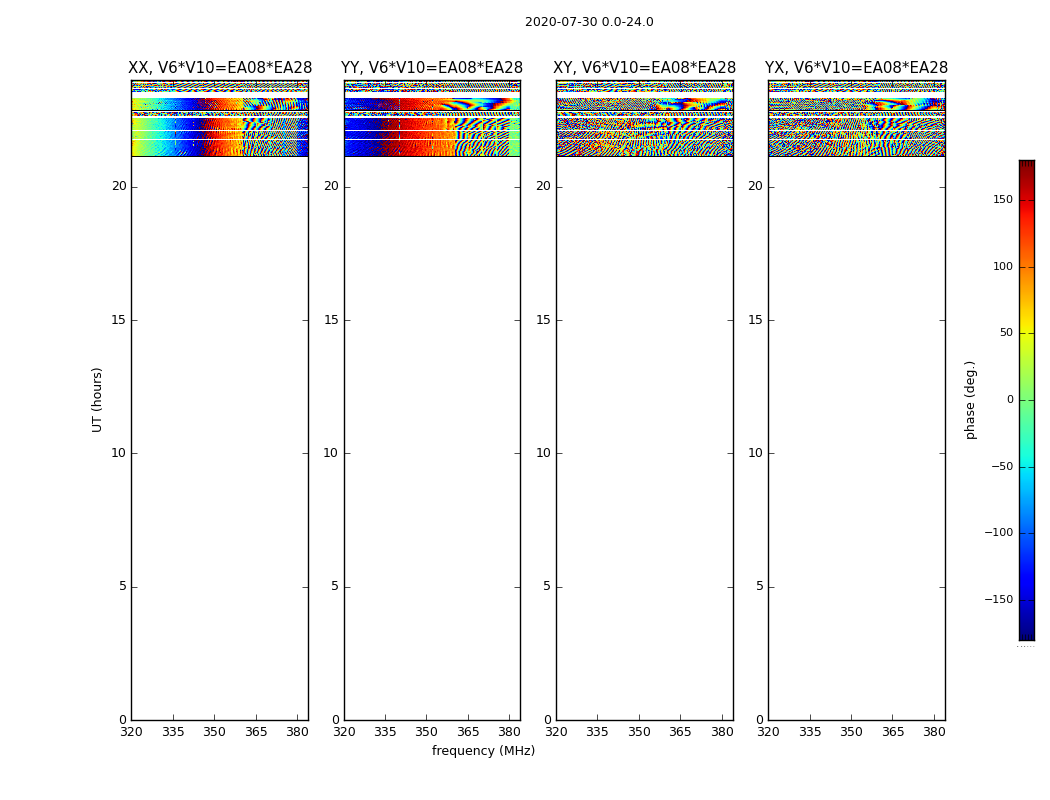Click the 15 hour tick beside XY panel

(543, 320)
